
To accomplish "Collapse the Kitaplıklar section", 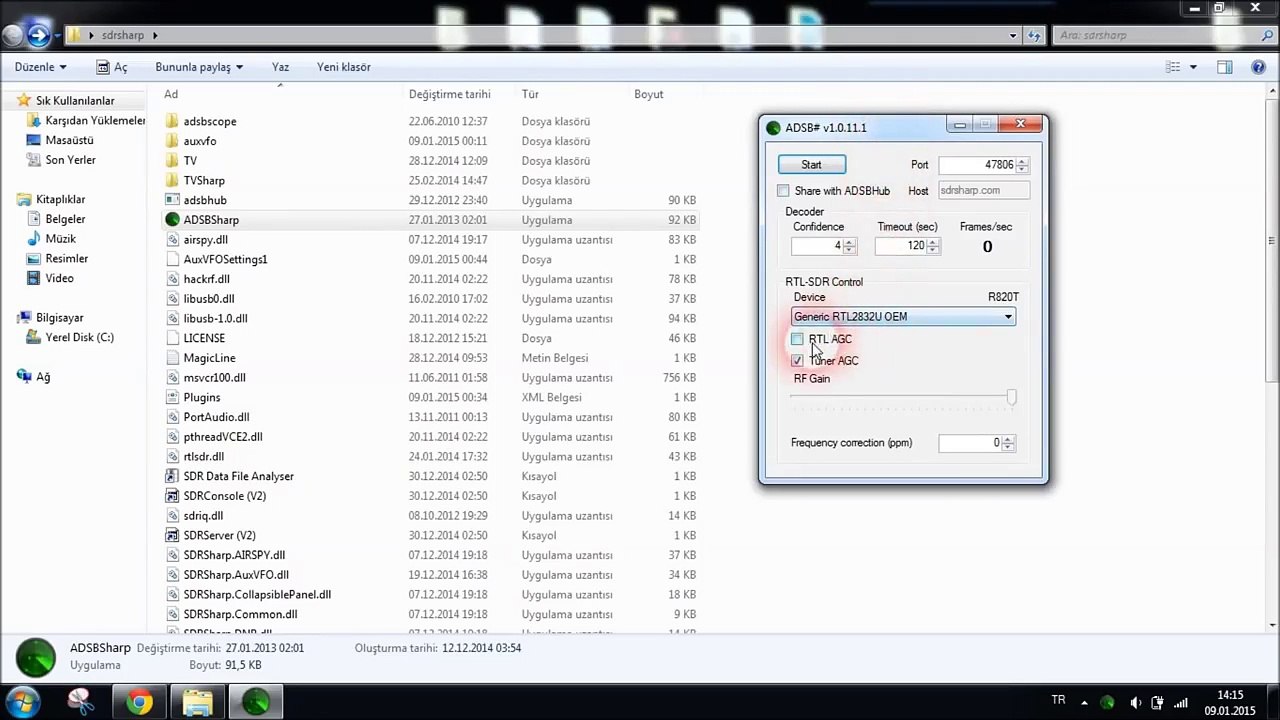I will click(10, 200).
